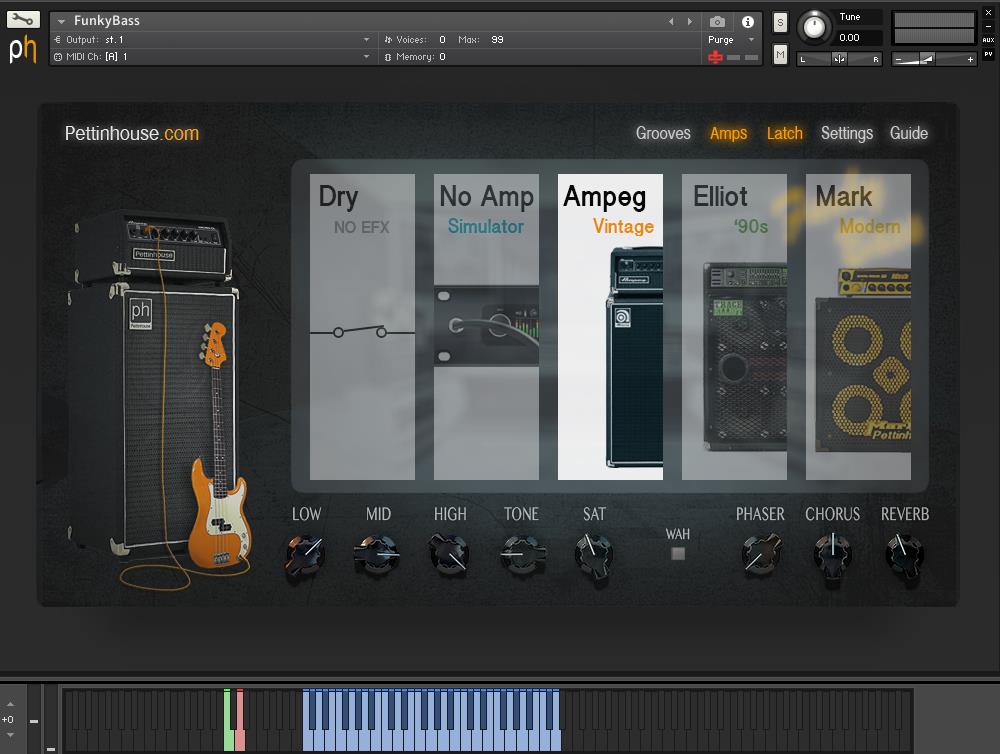Click the REVERB knob

904,553
